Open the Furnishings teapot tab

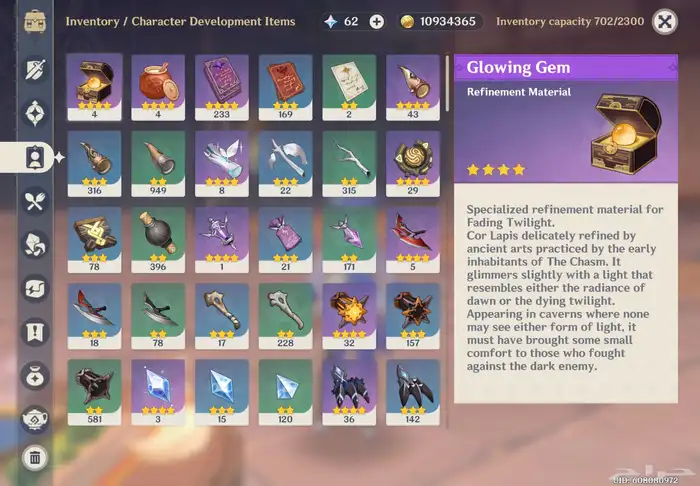35,420
